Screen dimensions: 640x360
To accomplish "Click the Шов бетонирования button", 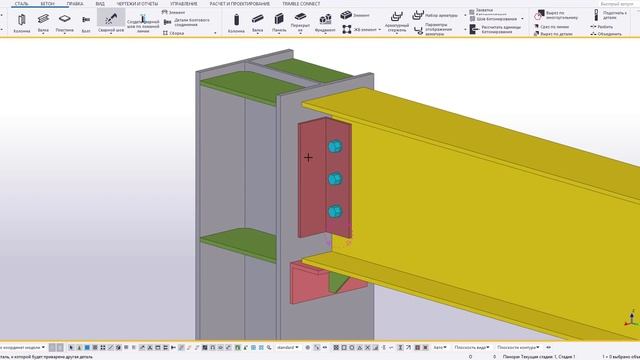I will pyautogui.click(x=493, y=19).
